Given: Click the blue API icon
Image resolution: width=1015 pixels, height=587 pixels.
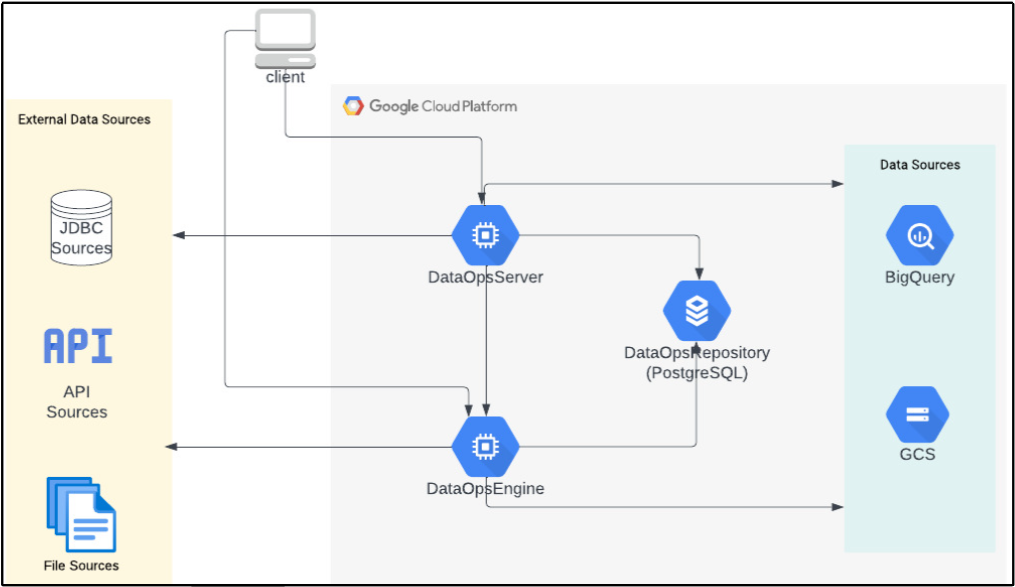Looking at the screenshot, I should [x=78, y=346].
